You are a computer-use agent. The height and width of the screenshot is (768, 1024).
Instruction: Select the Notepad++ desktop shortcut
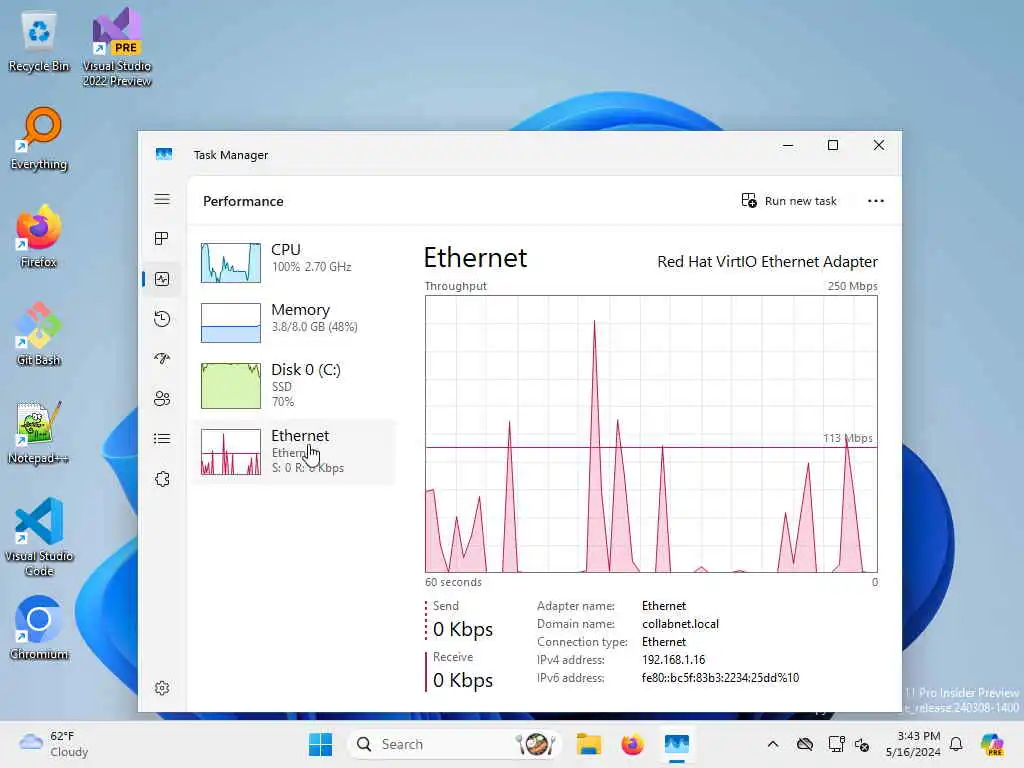click(38, 432)
